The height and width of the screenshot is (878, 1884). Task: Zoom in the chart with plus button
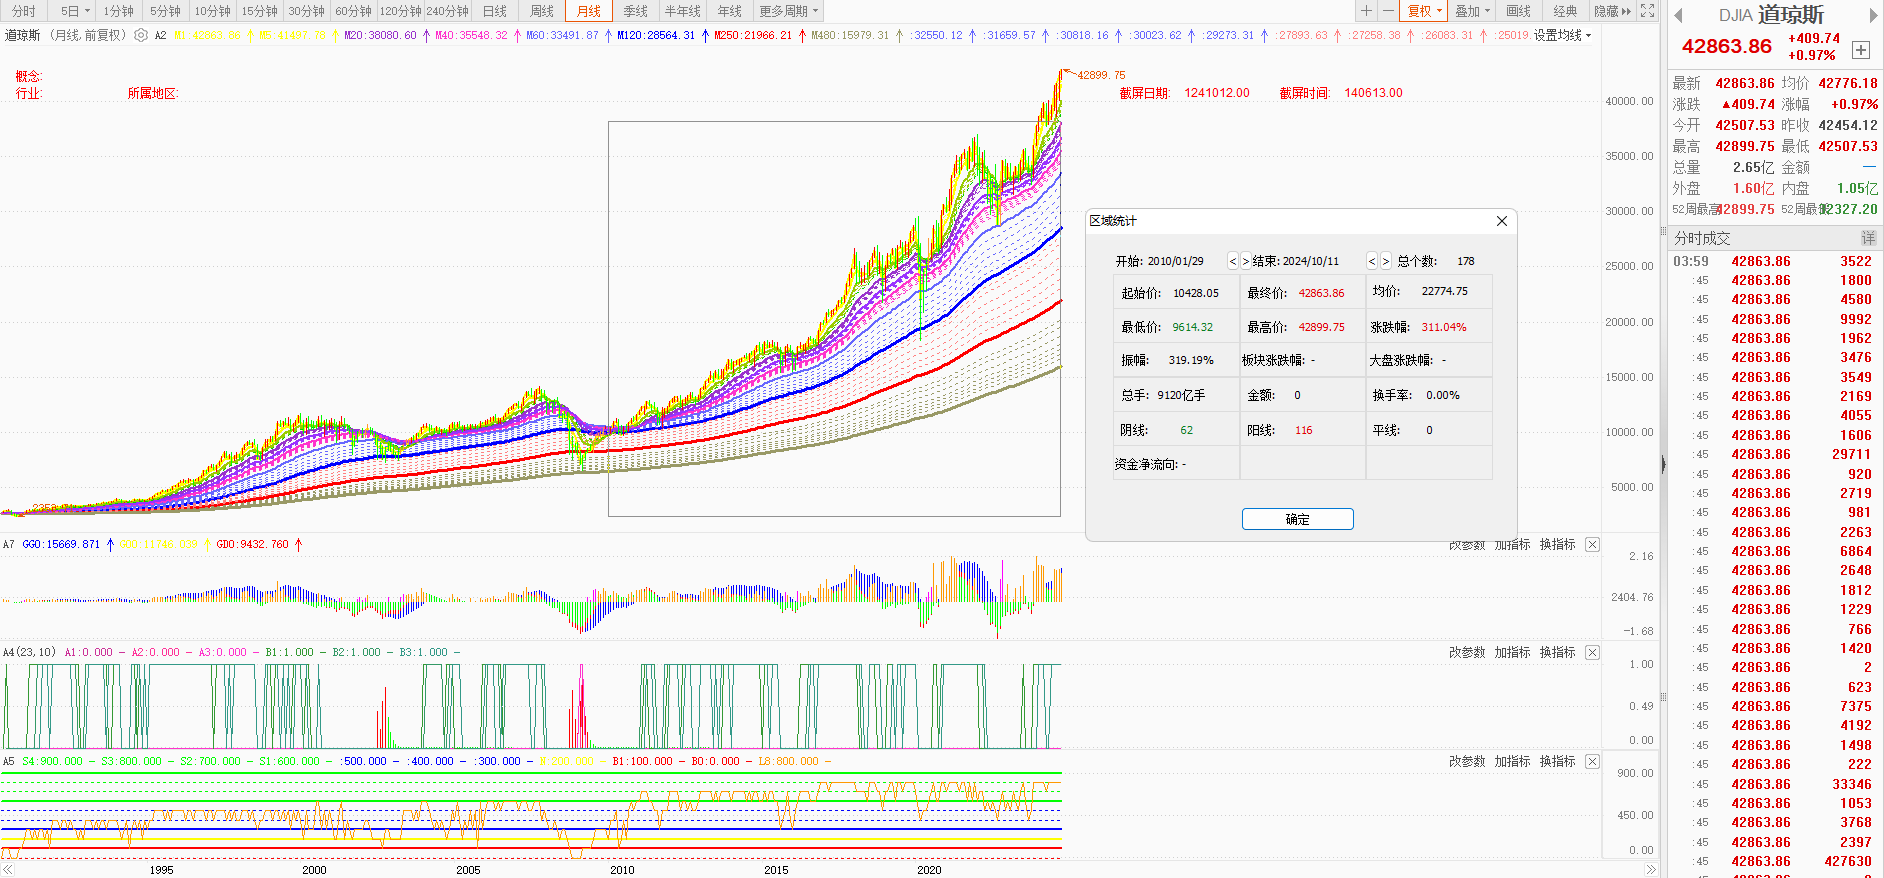pos(1366,11)
